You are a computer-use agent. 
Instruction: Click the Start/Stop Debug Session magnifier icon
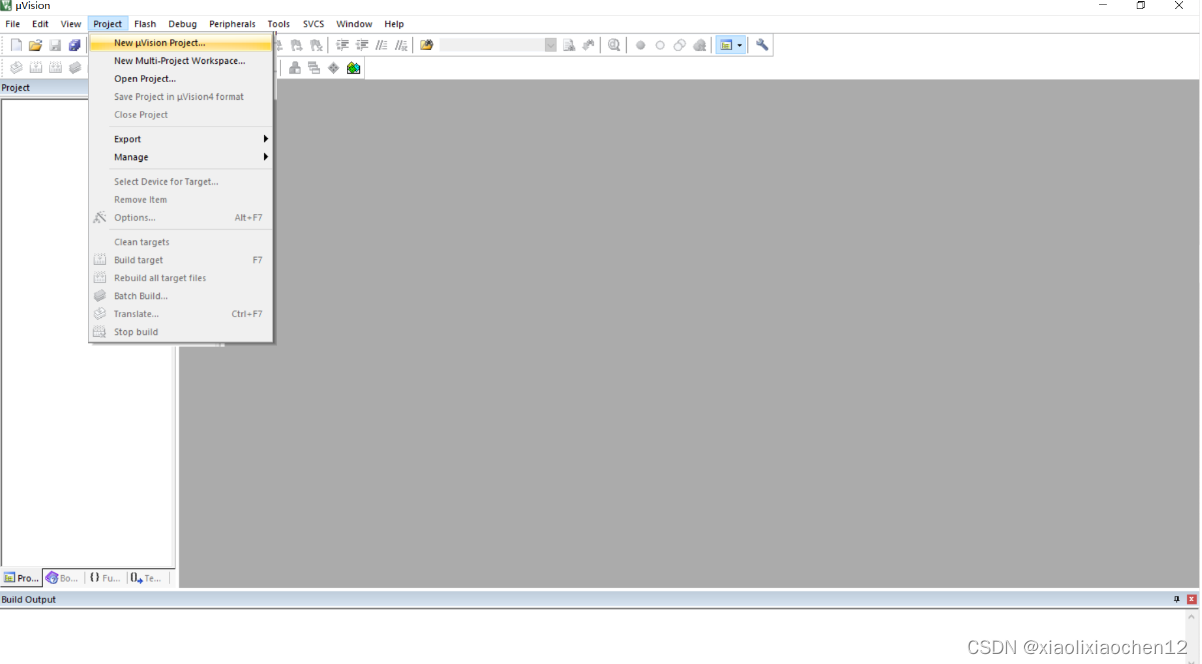(614, 45)
